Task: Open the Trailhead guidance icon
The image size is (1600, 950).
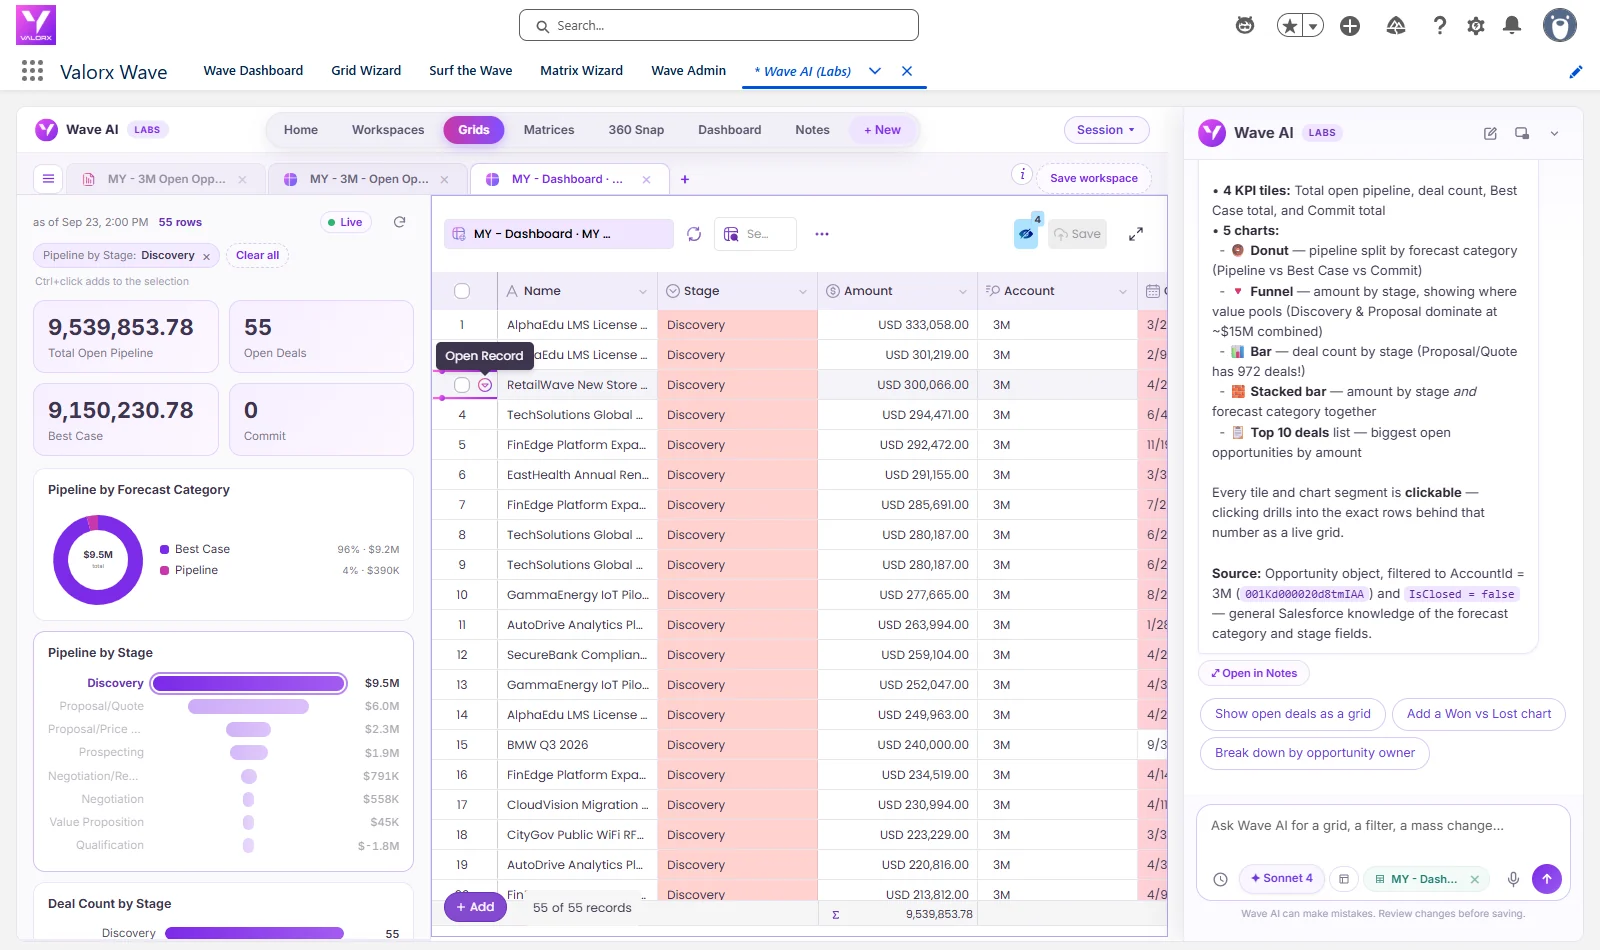Action: [1396, 26]
